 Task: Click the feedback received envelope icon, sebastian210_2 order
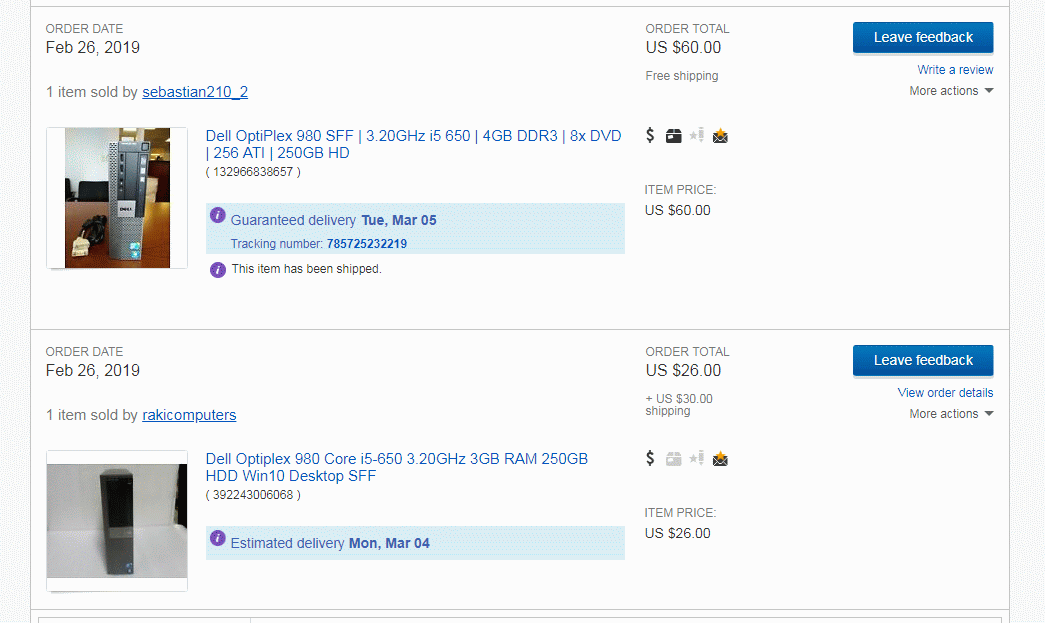tap(720, 136)
